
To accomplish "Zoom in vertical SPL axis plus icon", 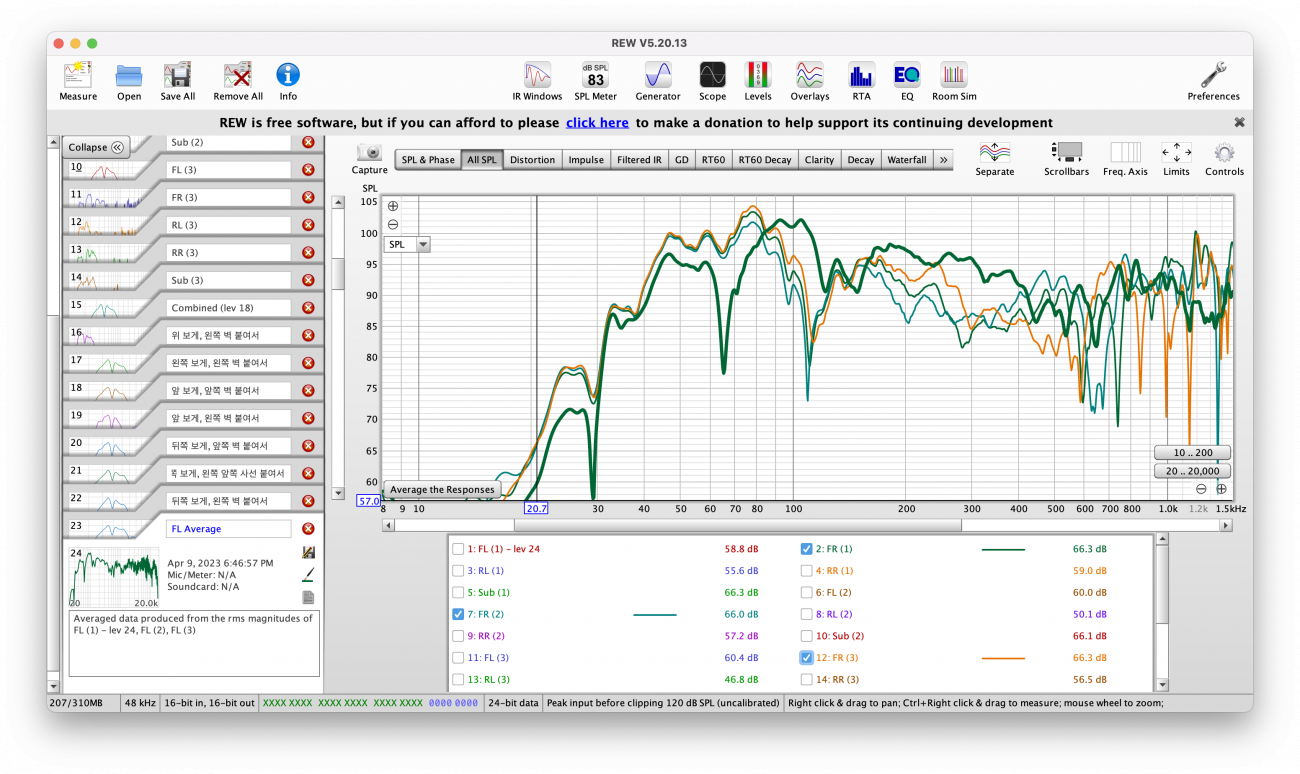I will [393, 207].
